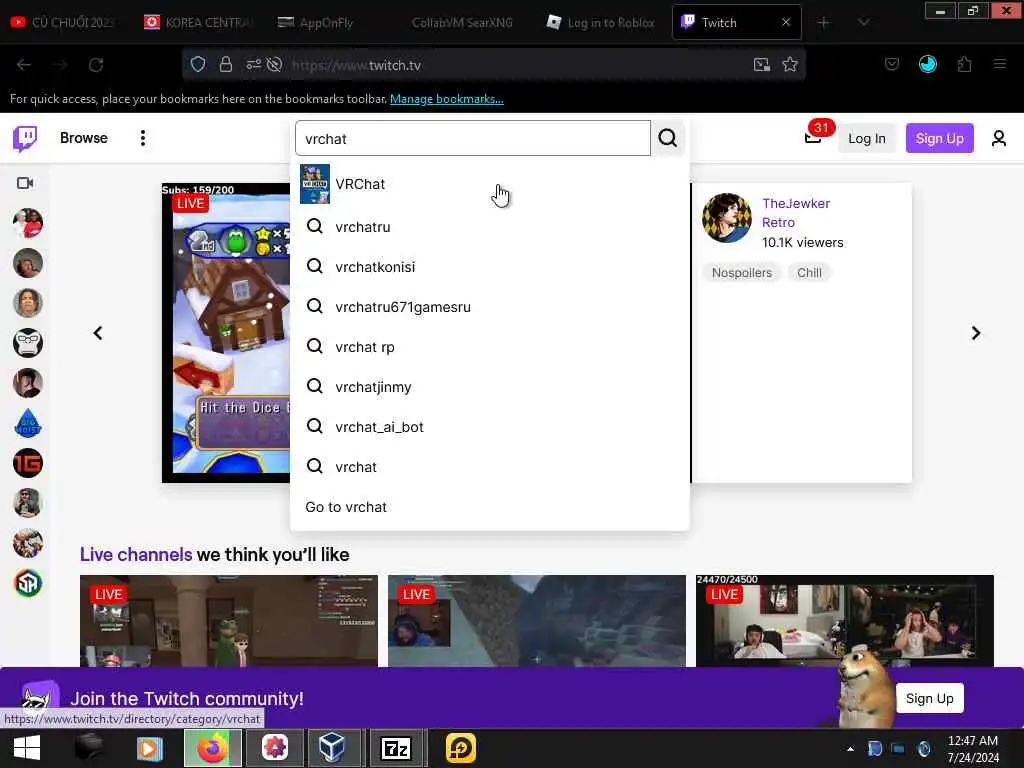Click the taskbar clock showing 12:47 AM
This screenshot has width=1024, height=768.
[x=972, y=749]
